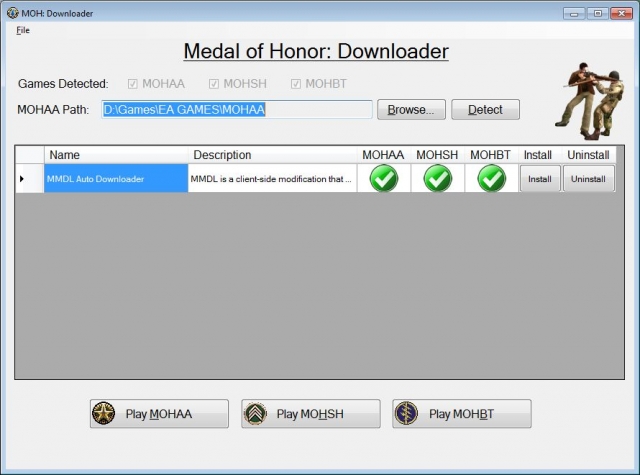Launch game with Play MOHAA button
Image resolution: width=640 pixels, height=475 pixels.
click(x=159, y=413)
